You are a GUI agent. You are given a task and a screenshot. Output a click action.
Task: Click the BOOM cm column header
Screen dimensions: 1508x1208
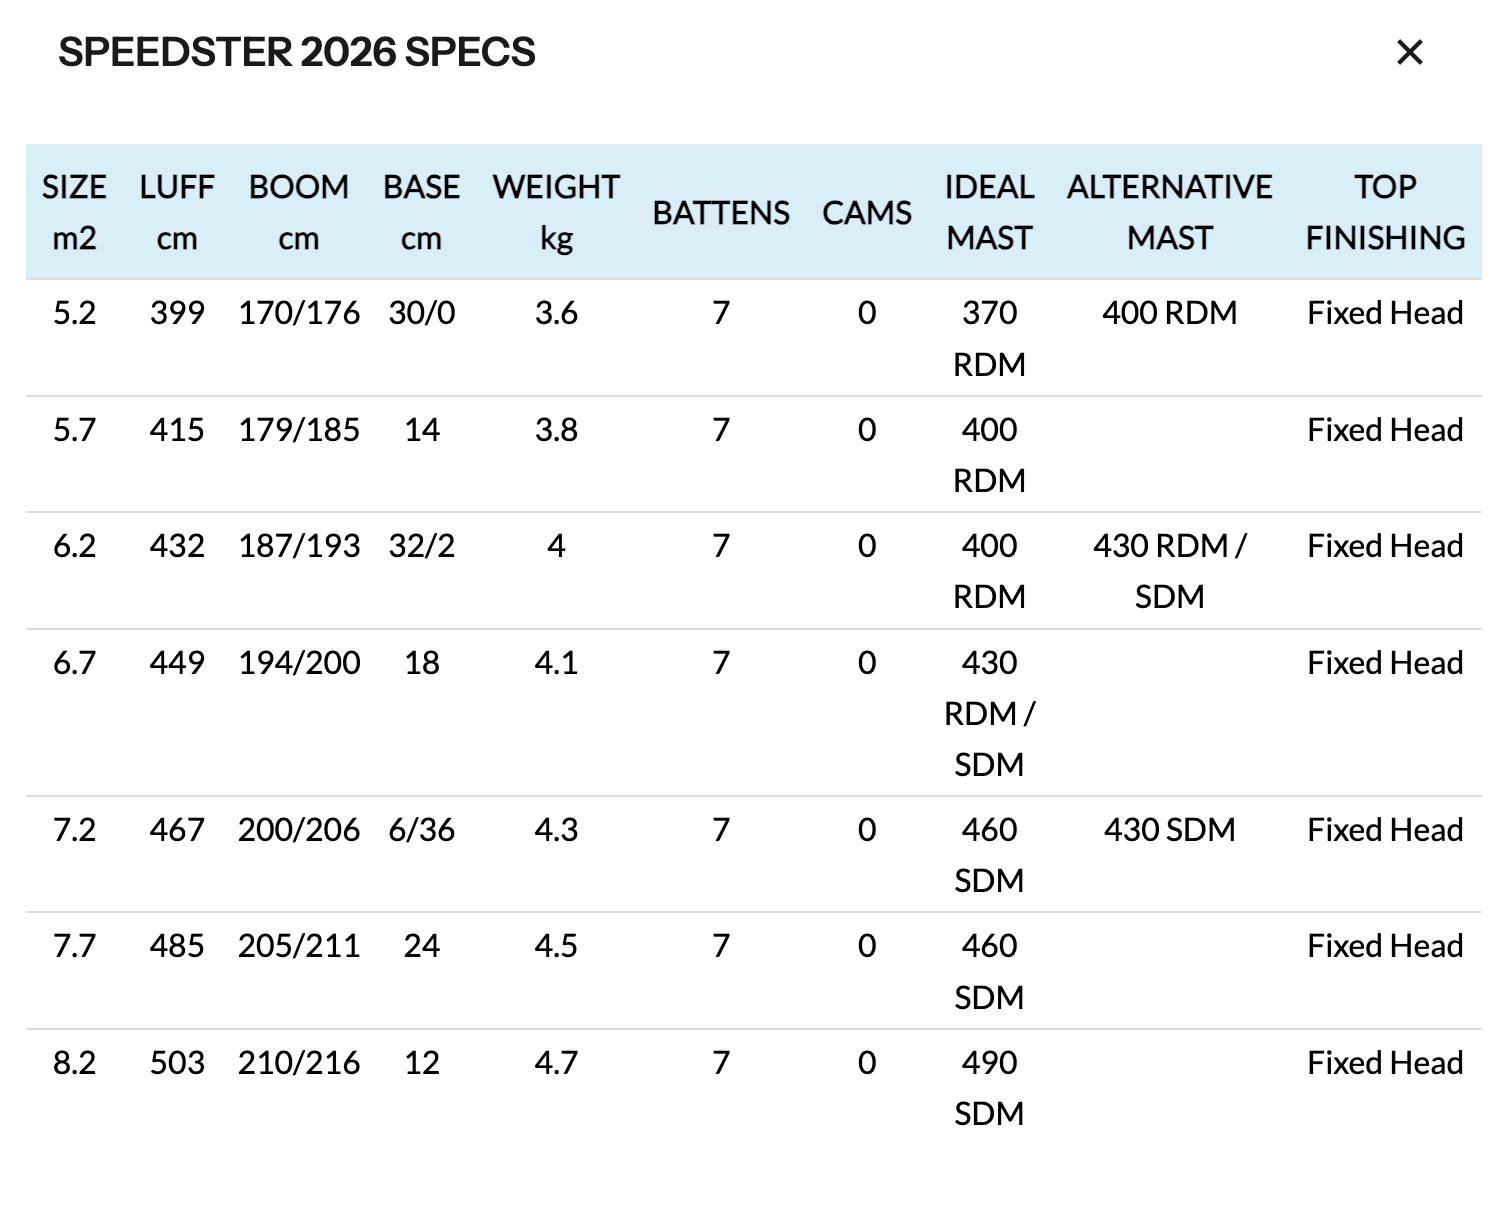pos(298,212)
